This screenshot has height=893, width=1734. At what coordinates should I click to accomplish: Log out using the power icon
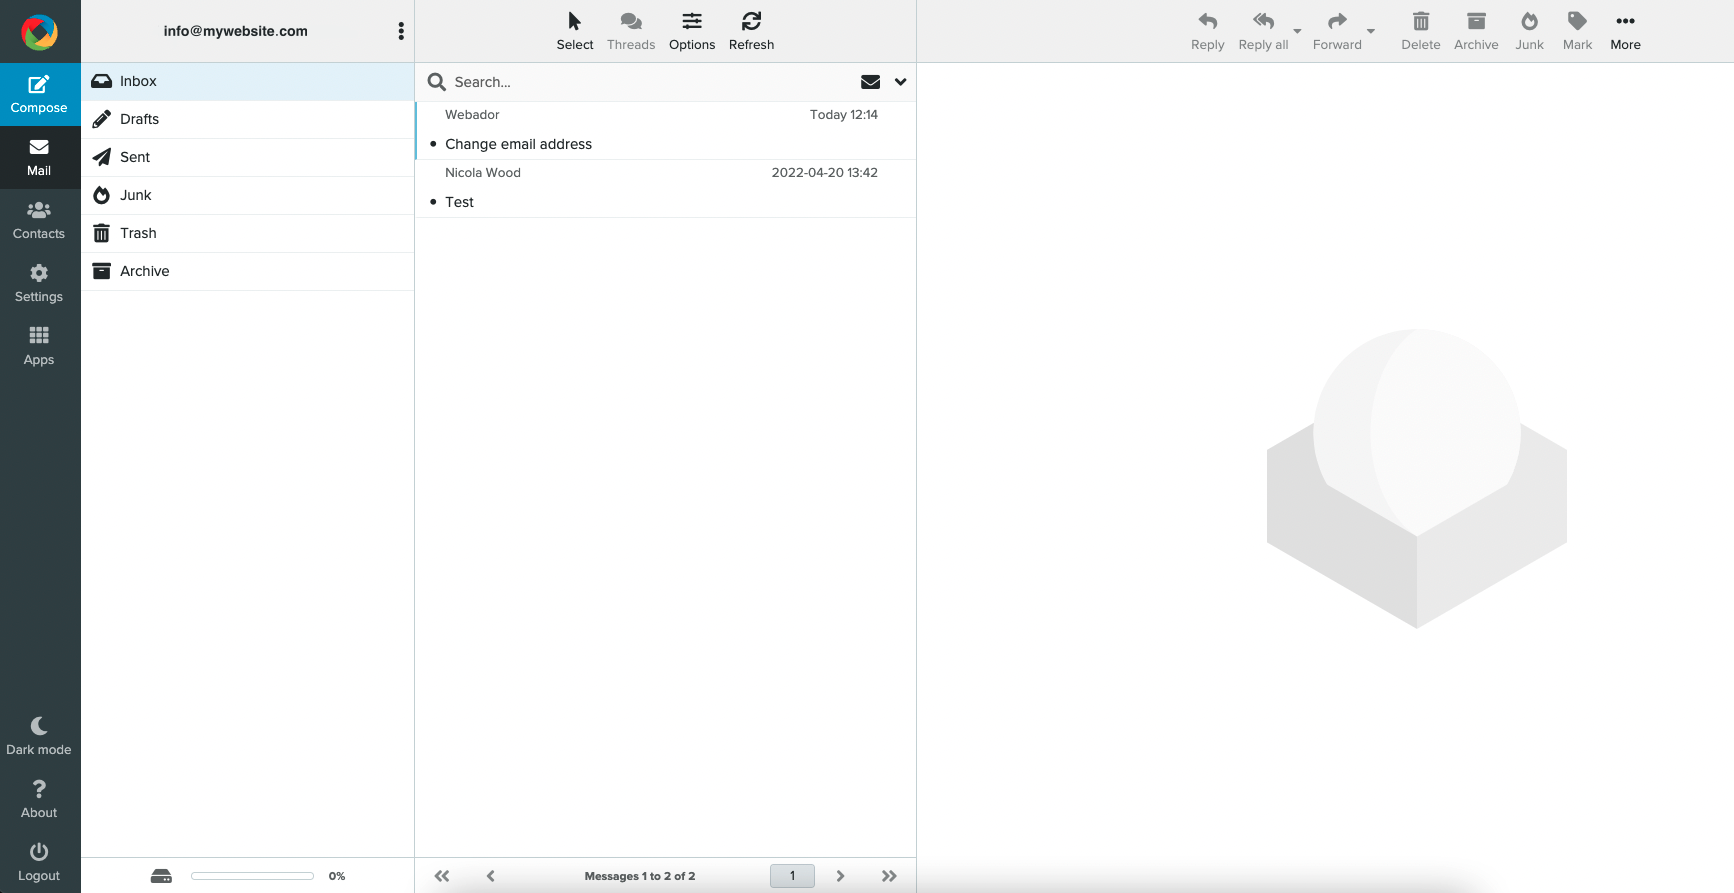click(39, 862)
